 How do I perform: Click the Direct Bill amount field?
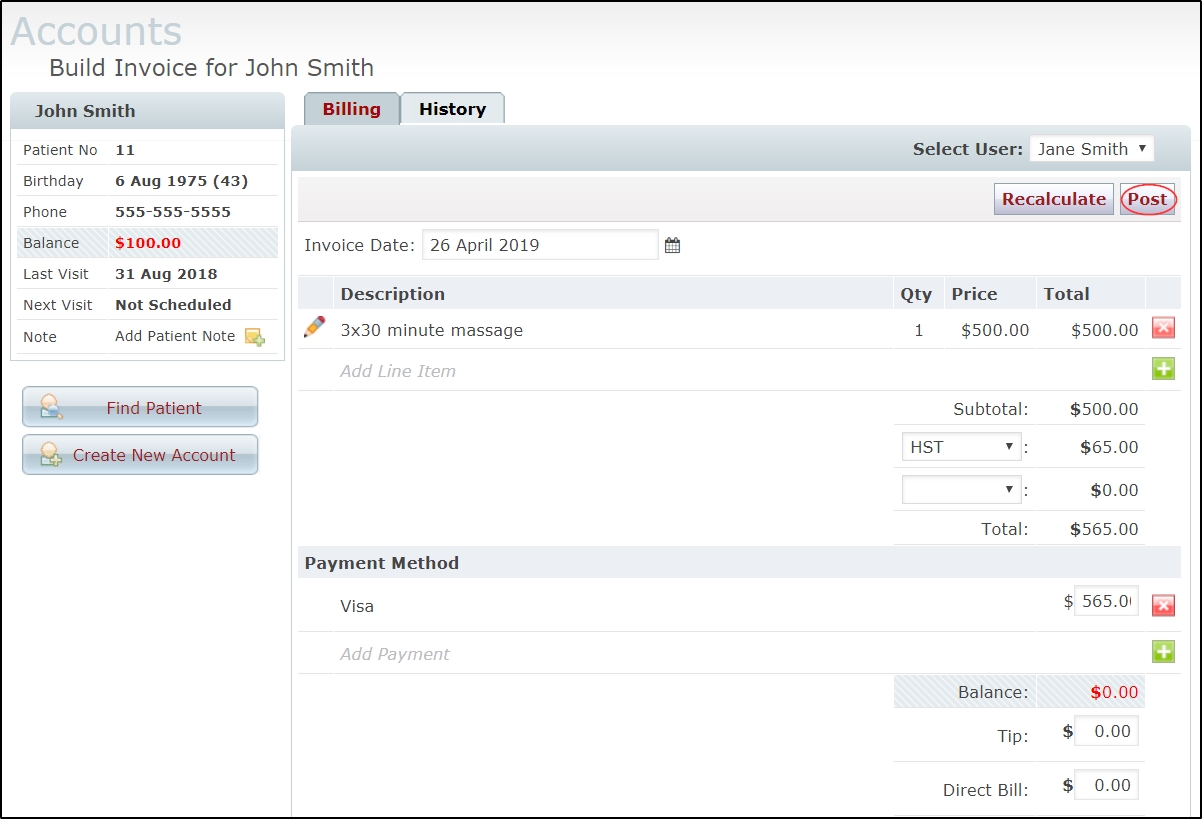tap(1106, 785)
